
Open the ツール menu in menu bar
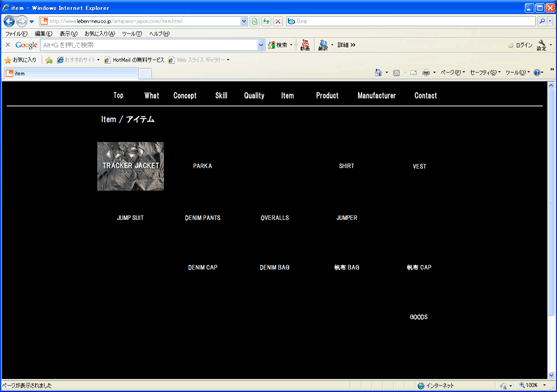(x=132, y=34)
